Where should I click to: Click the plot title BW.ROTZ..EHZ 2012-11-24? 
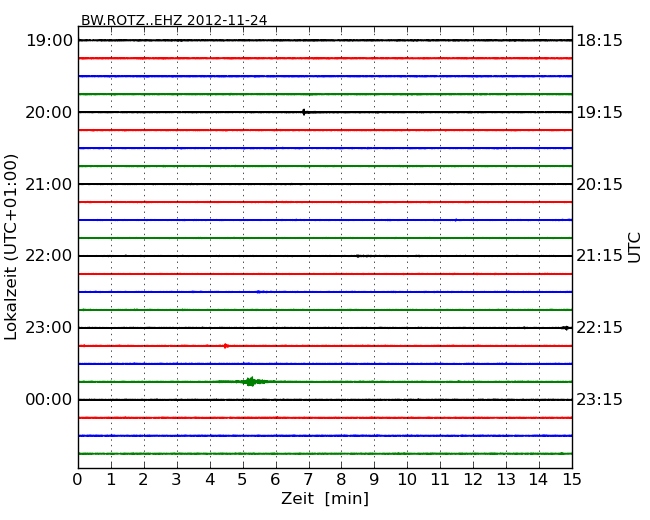tap(174, 20)
